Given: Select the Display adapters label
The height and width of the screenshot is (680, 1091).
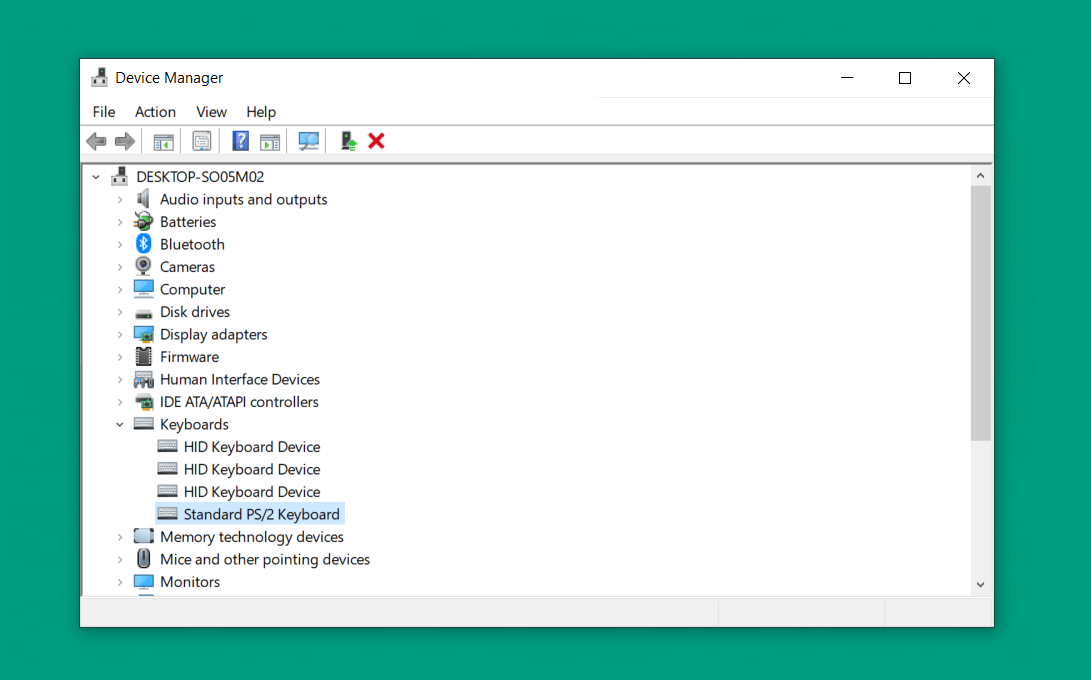Looking at the screenshot, I should (214, 334).
